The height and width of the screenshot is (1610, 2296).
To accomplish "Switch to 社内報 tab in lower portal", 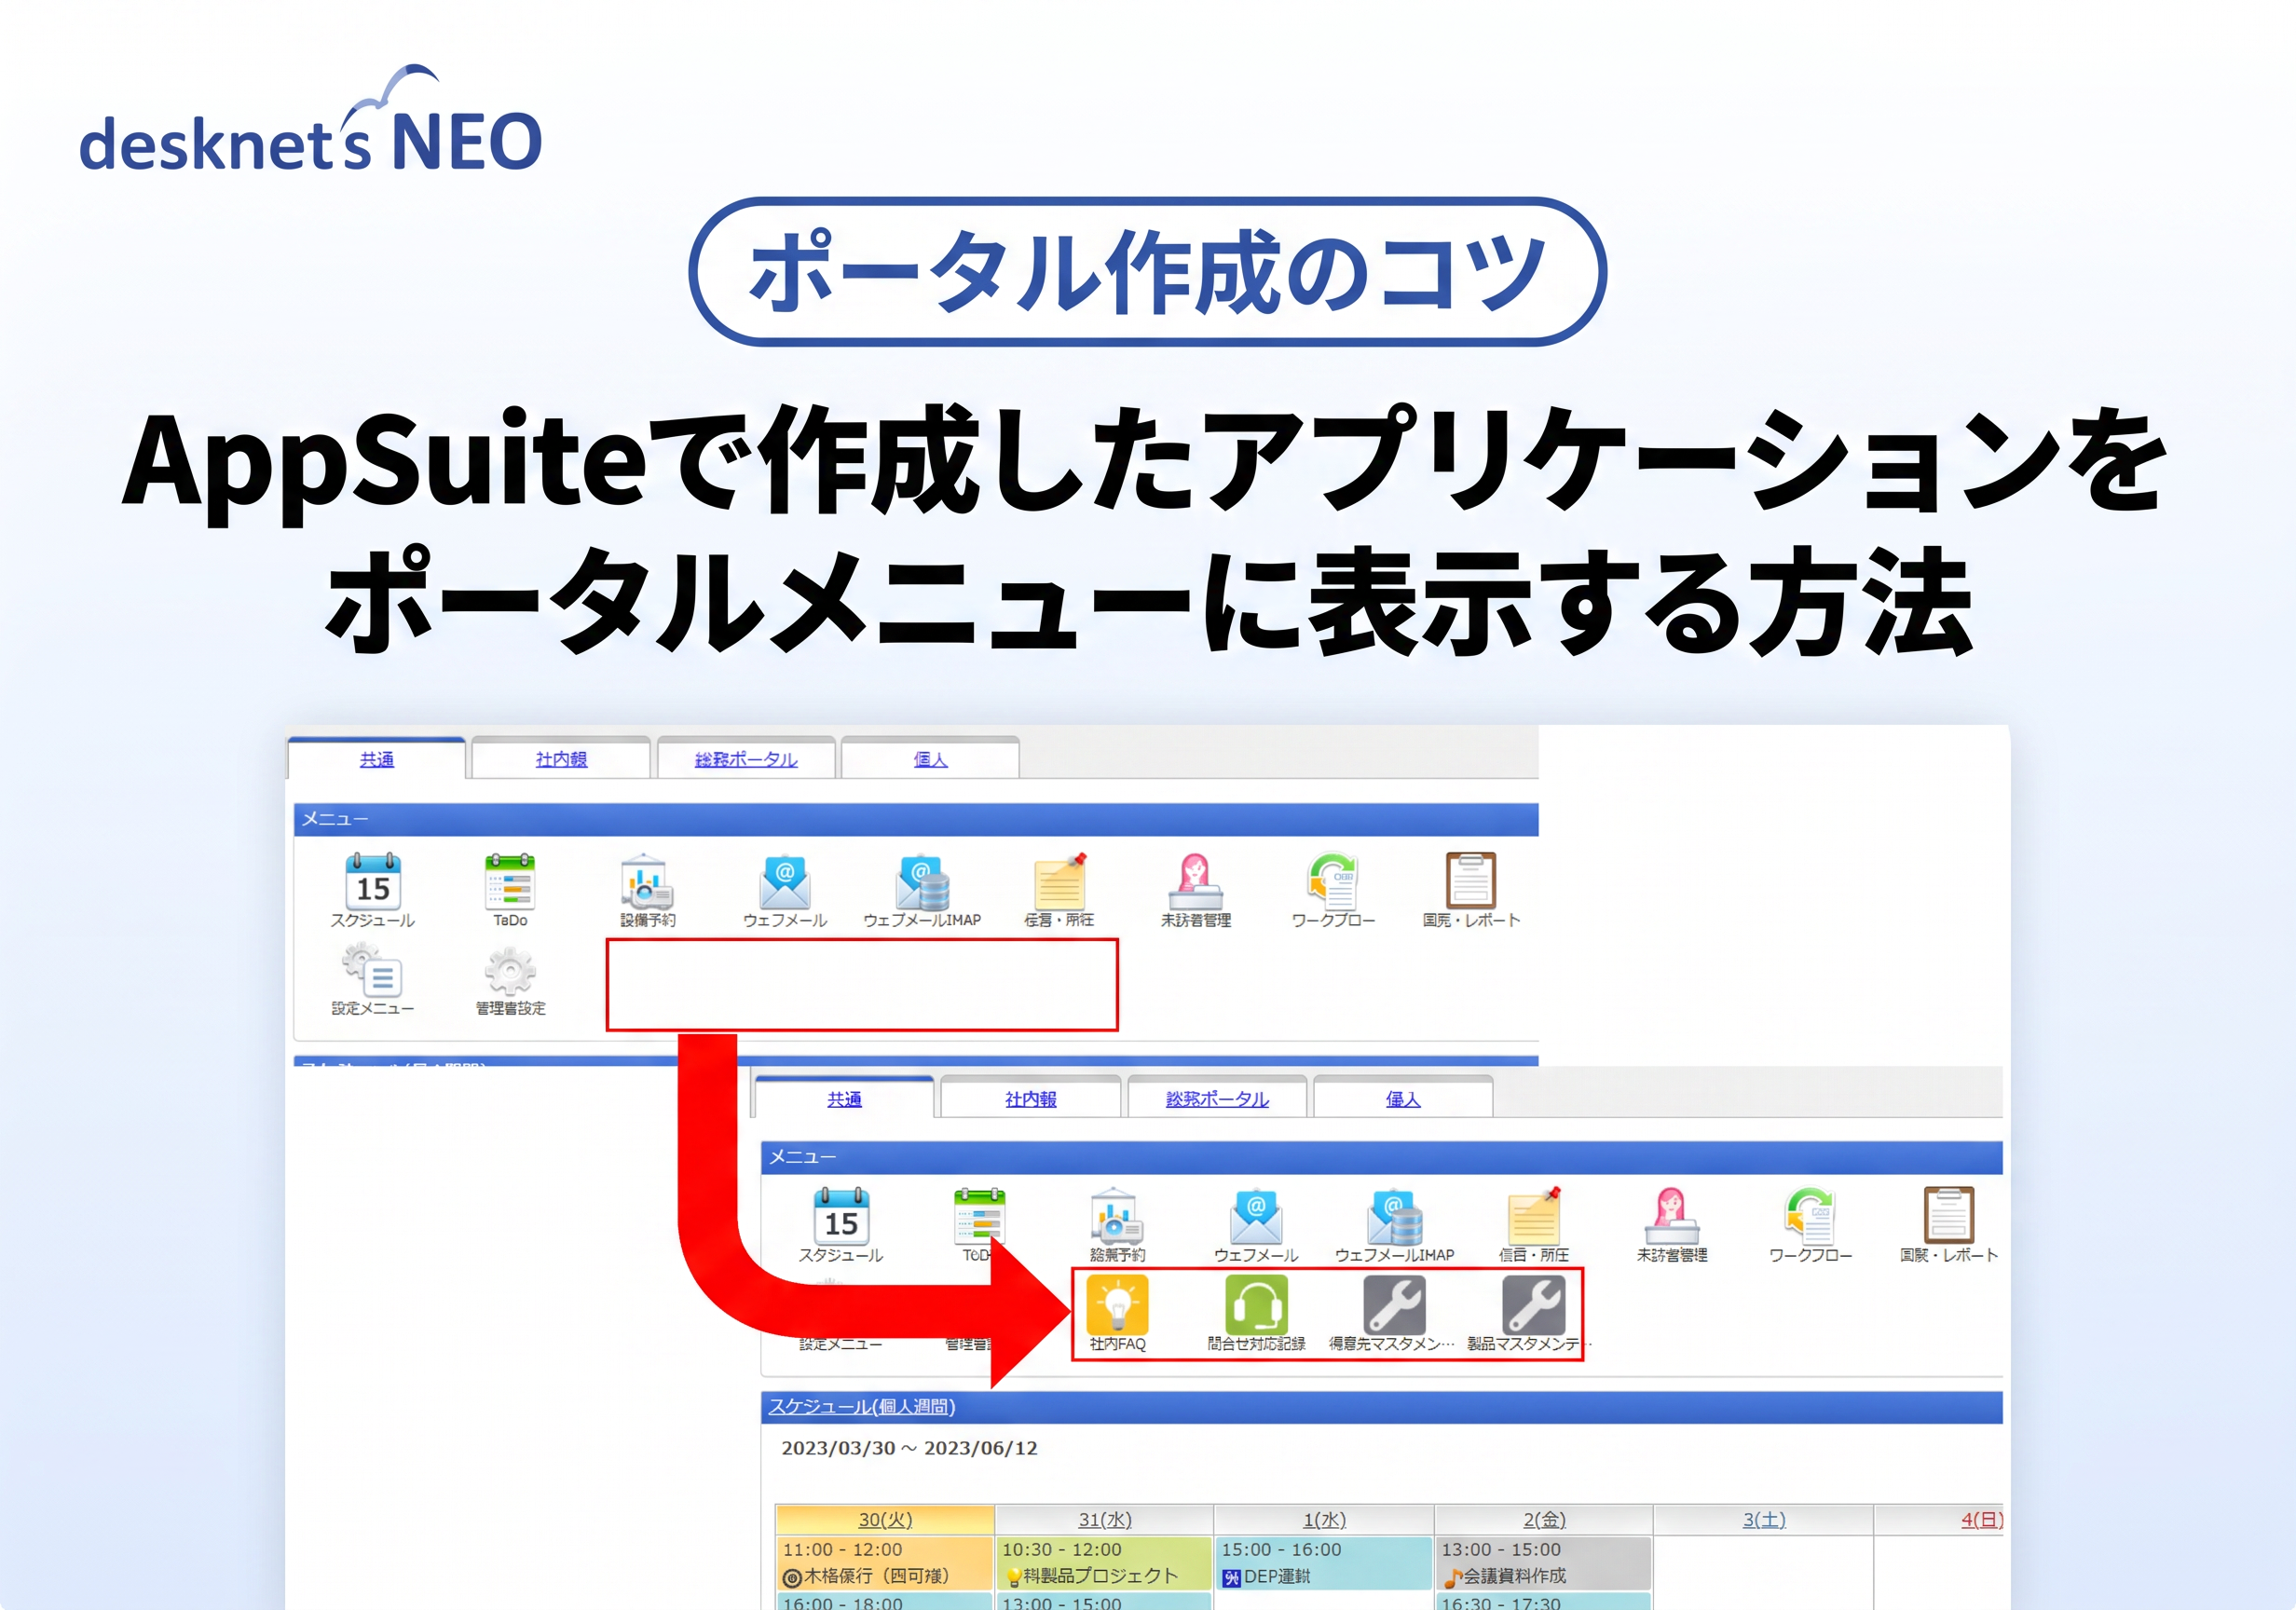I will [x=1031, y=1098].
